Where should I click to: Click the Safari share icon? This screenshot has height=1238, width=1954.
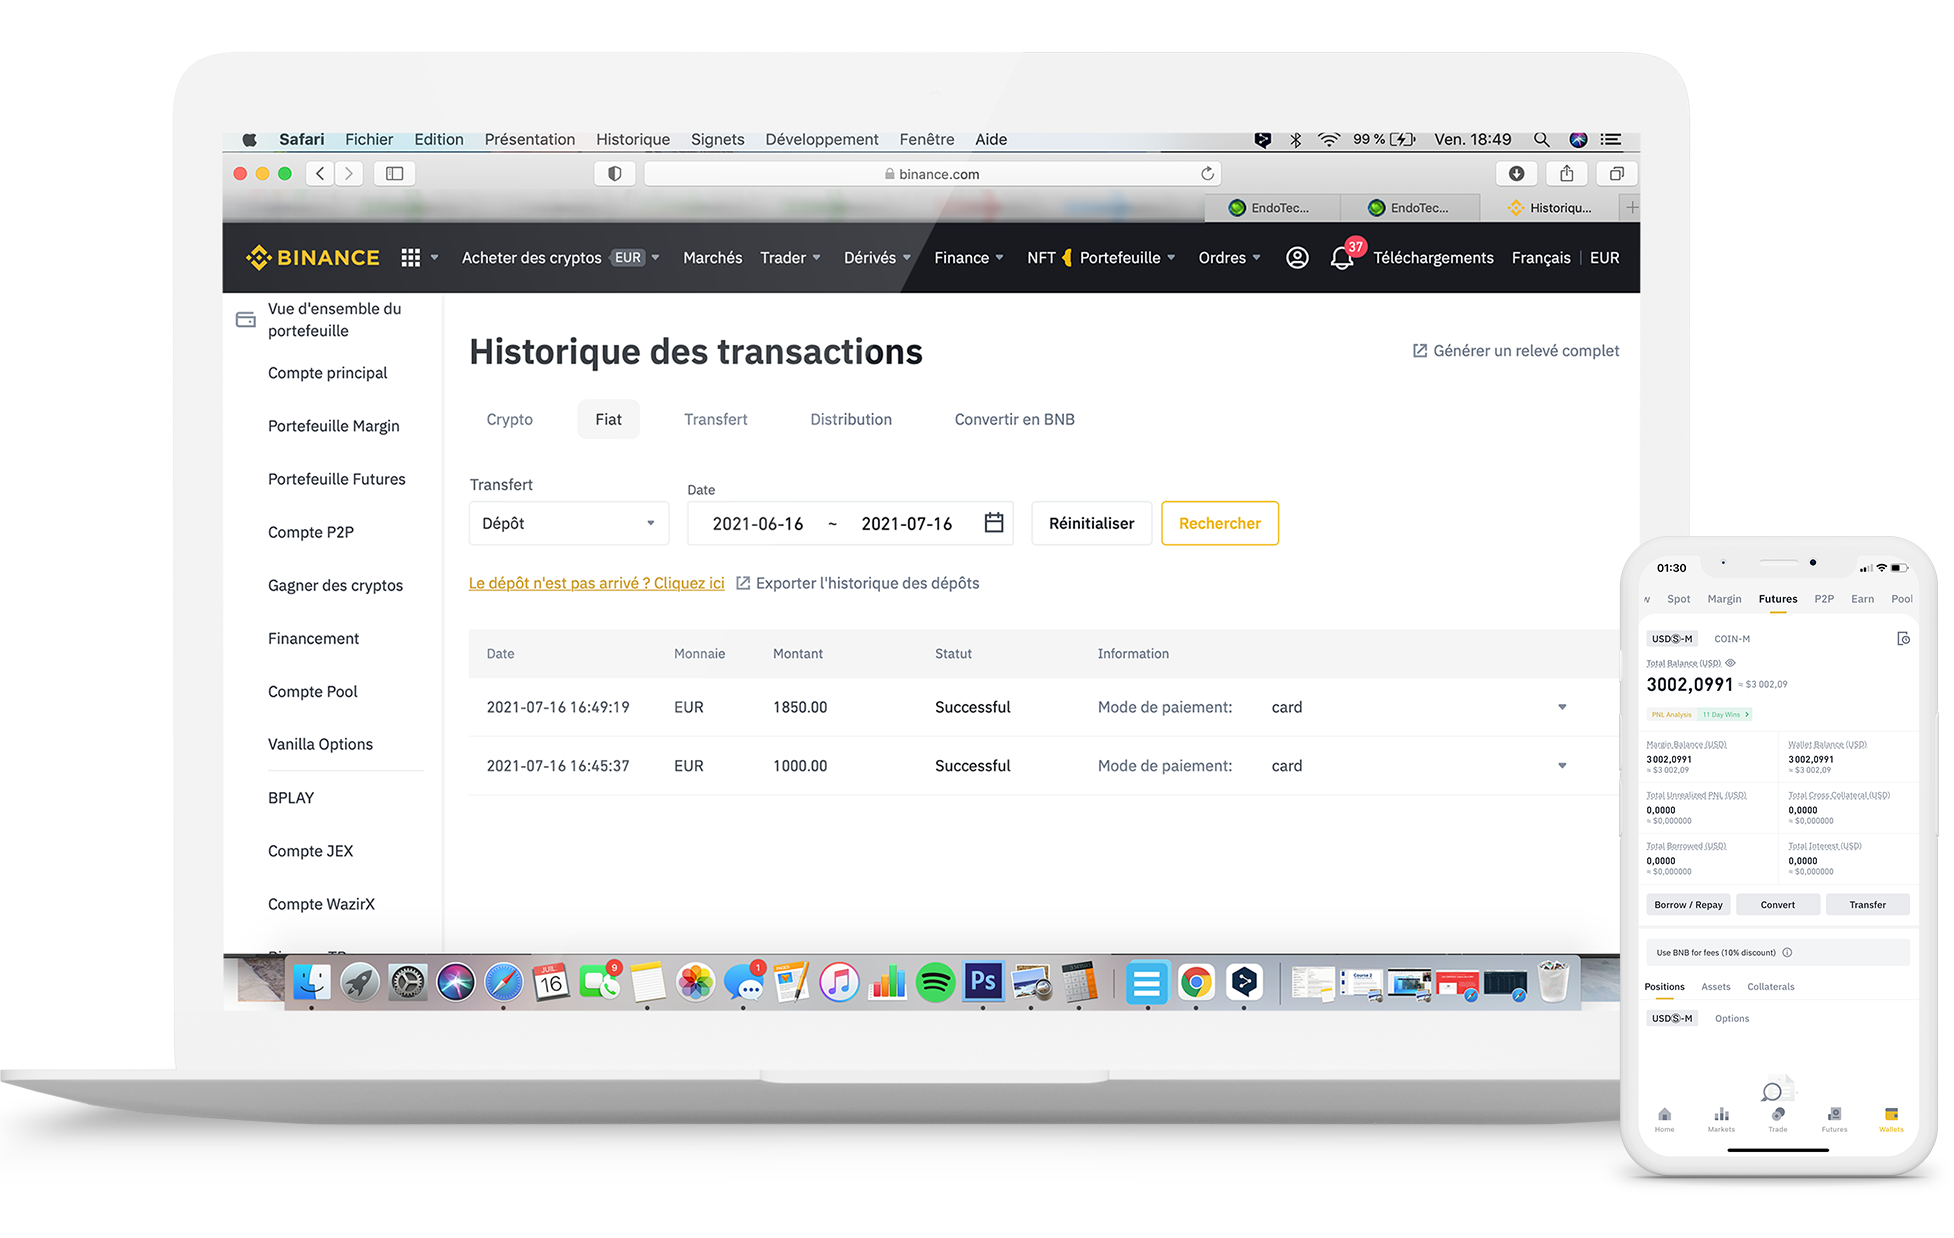tap(1566, 174)
